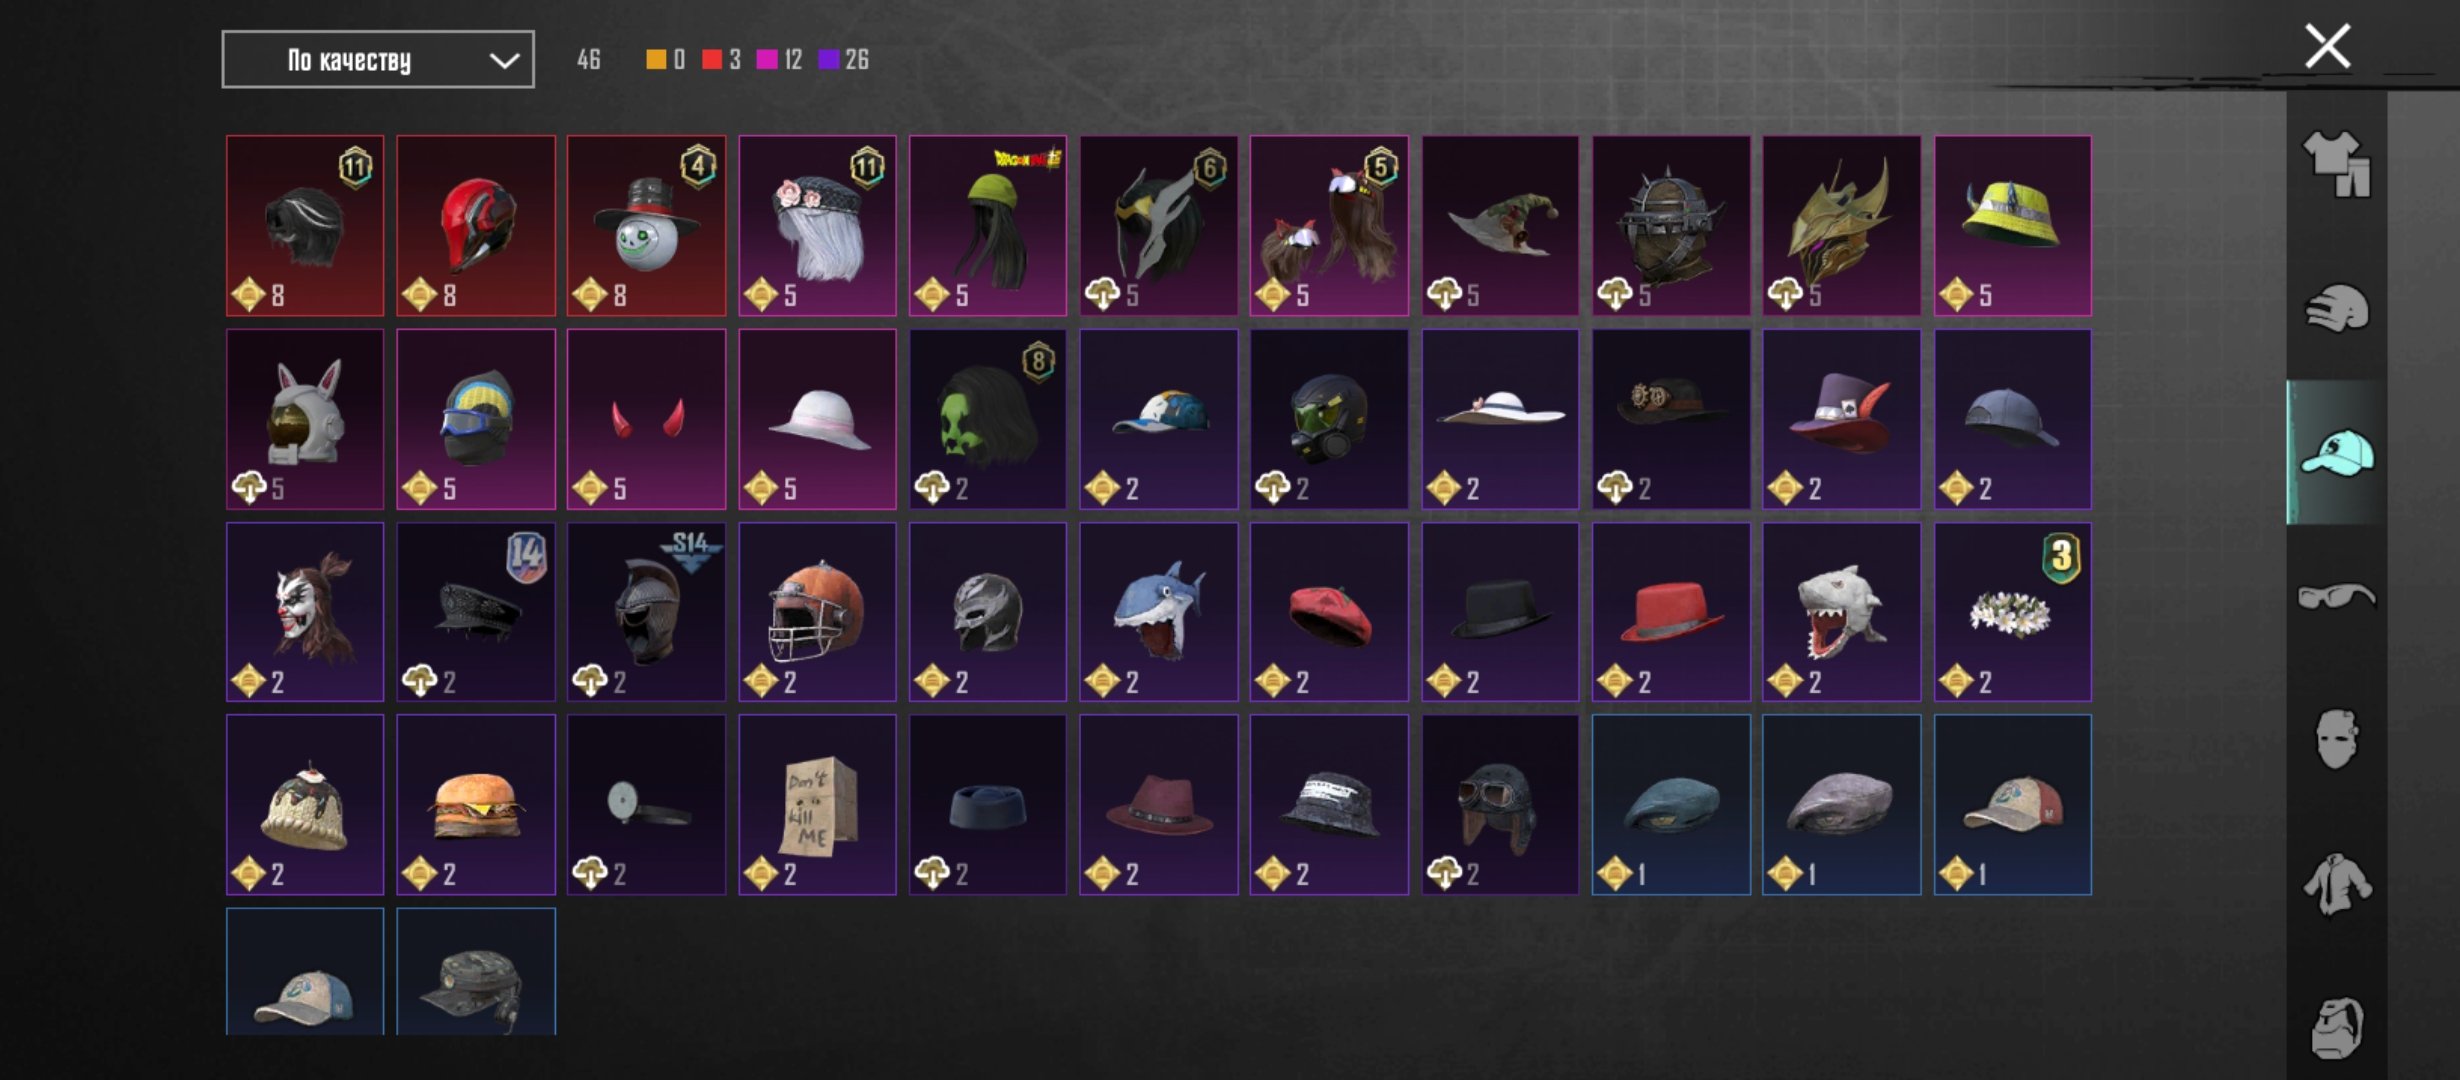Image resolution: width=2460 pixels, height=1080 pixels.
Task: Switch to the cap headwear category
Action: pyautogui.click(x=2336, y=453)
